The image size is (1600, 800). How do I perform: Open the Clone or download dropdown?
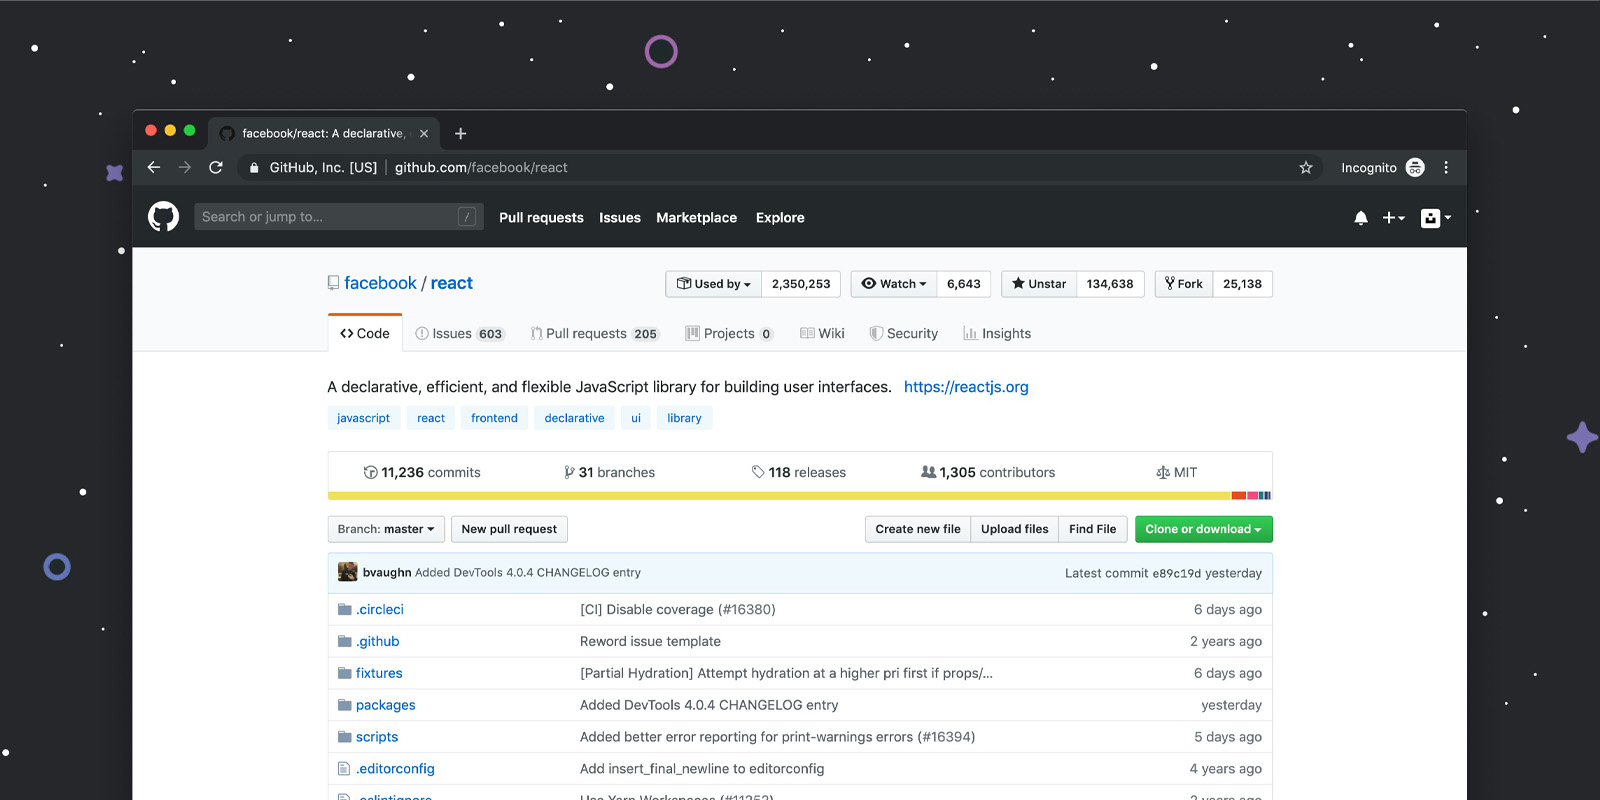pyautogui.click(x=1203, y=529)
